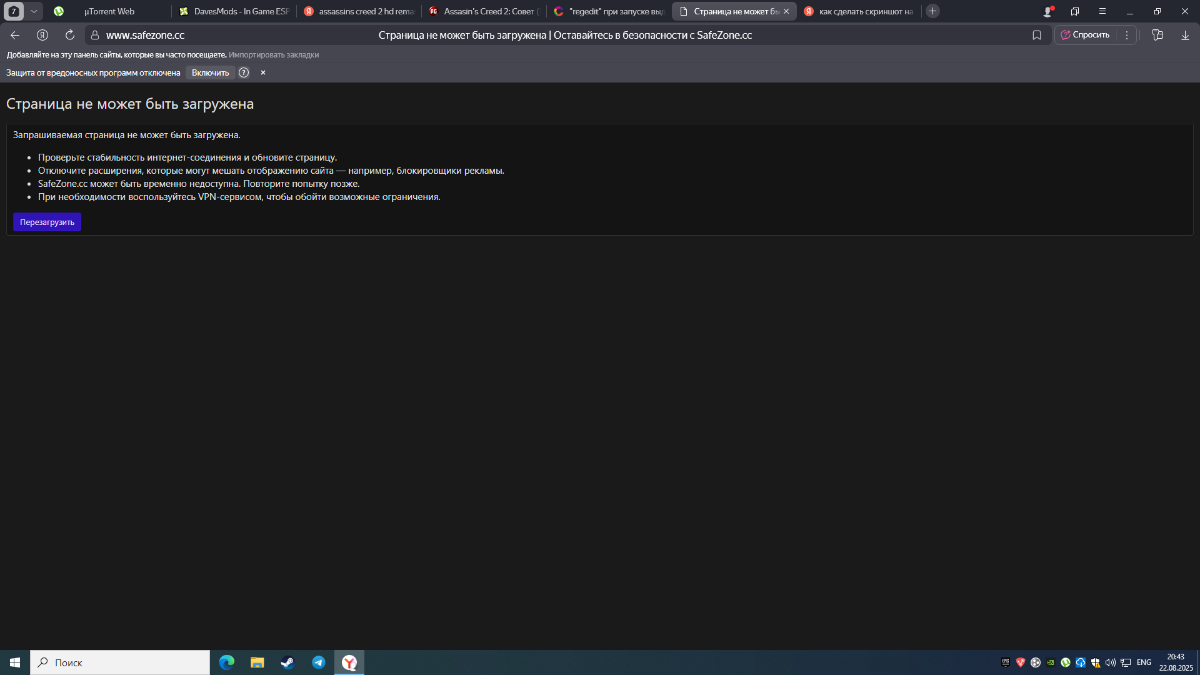Open the Windows Start menu
Viewport: 1200px width, 675px height.
click(x=15, y=662)
